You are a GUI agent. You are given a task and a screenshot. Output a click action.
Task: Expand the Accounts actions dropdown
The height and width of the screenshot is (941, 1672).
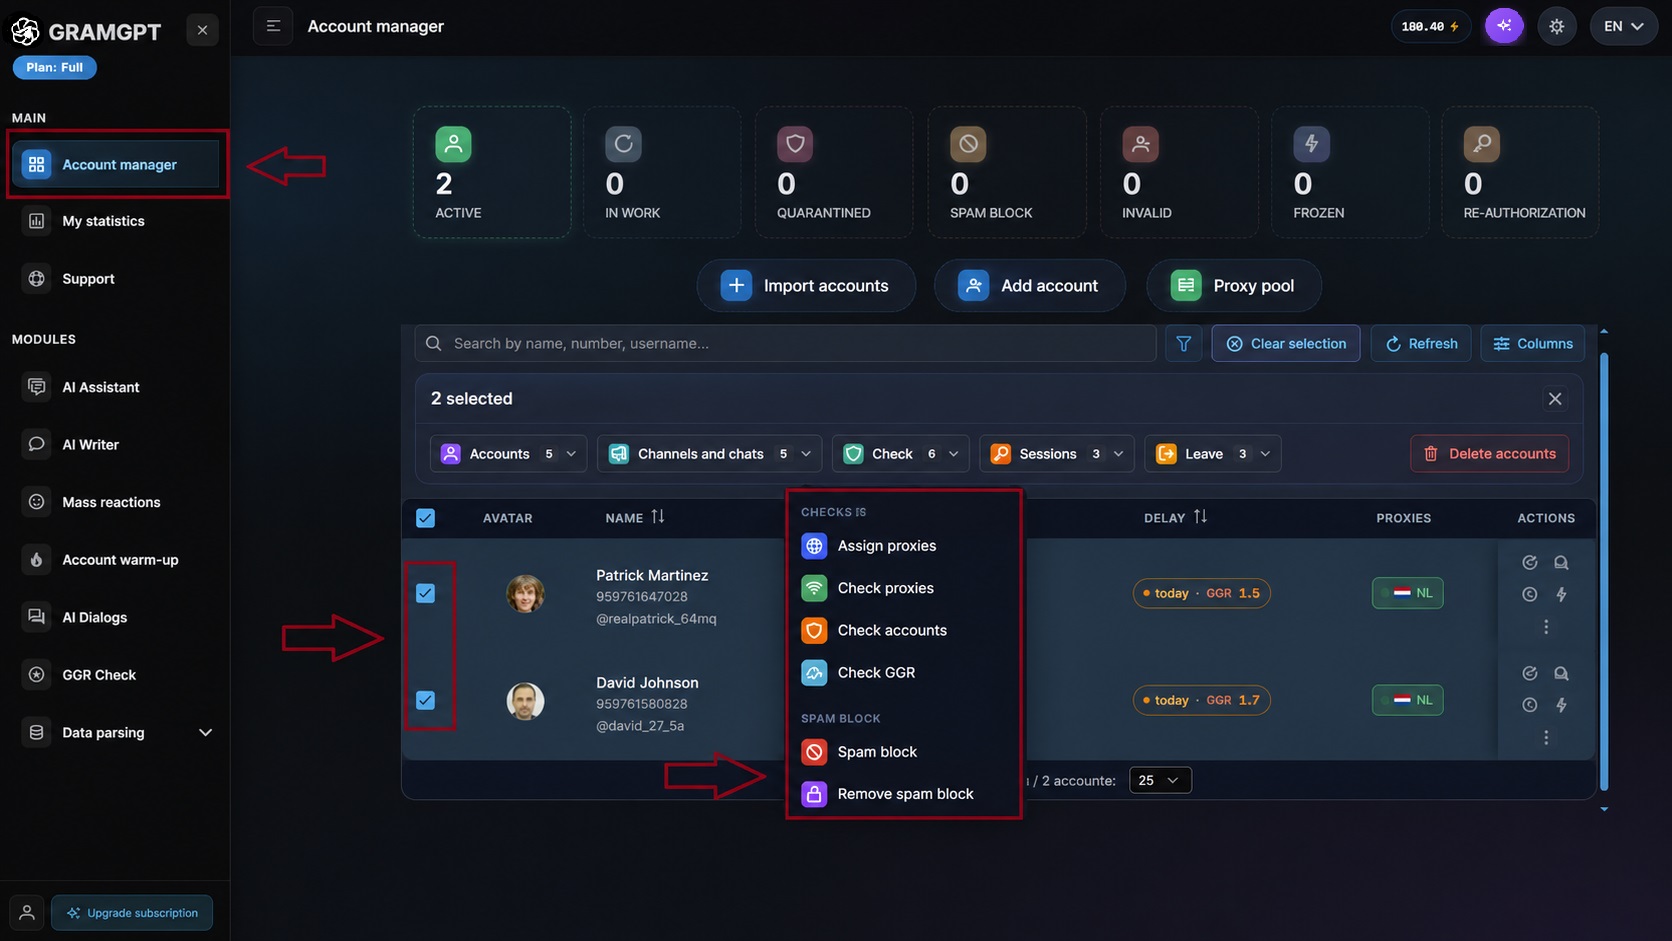pos(508,454)
